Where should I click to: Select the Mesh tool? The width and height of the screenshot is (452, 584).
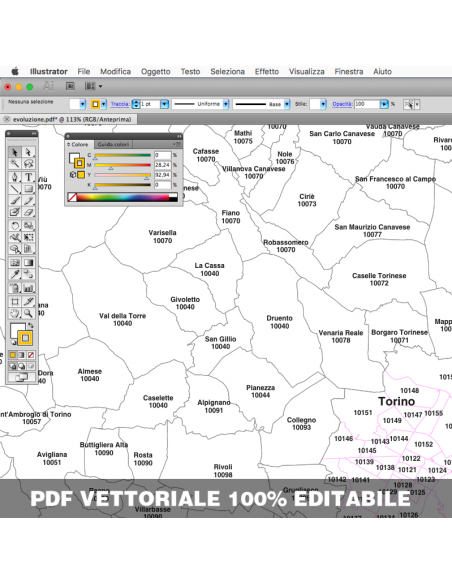click(x=15, y=263)
